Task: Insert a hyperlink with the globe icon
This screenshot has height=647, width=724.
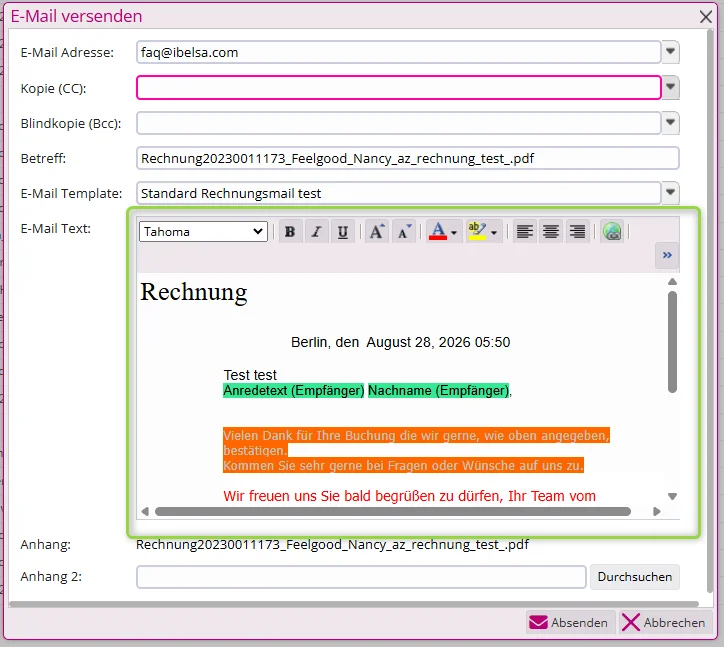Action: point(612,231)
